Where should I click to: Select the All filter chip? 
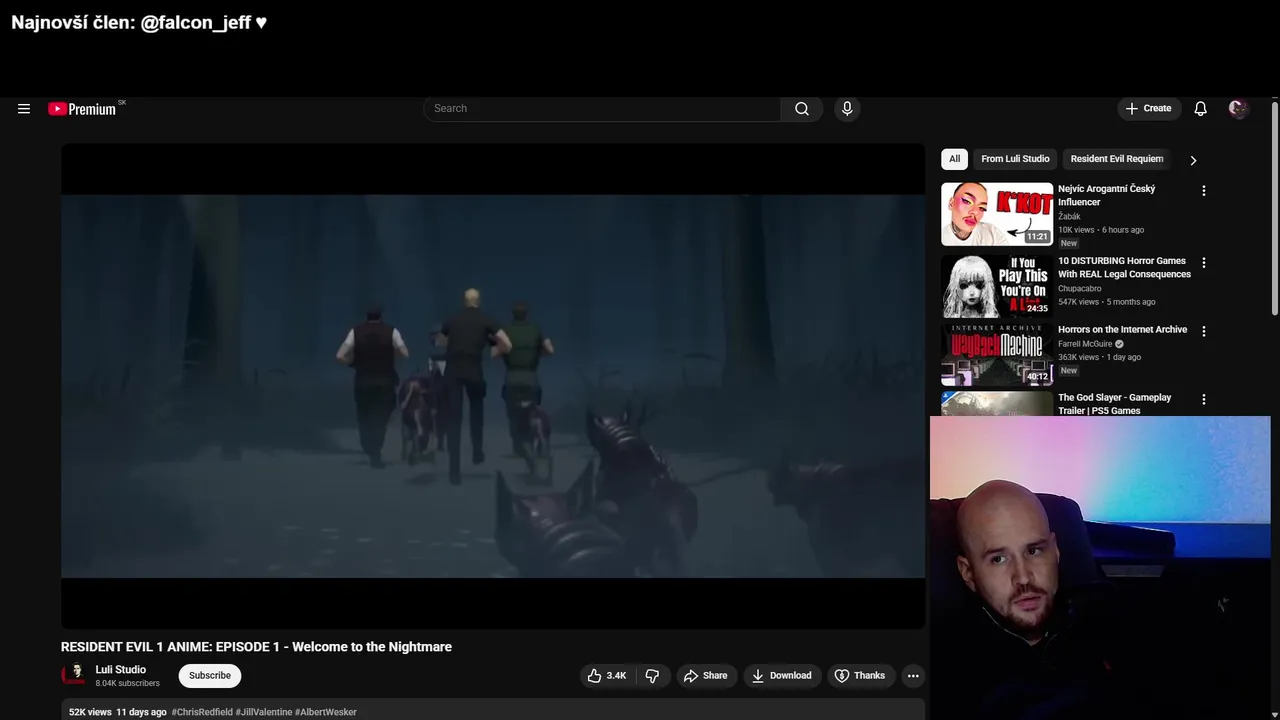(954, 159)
